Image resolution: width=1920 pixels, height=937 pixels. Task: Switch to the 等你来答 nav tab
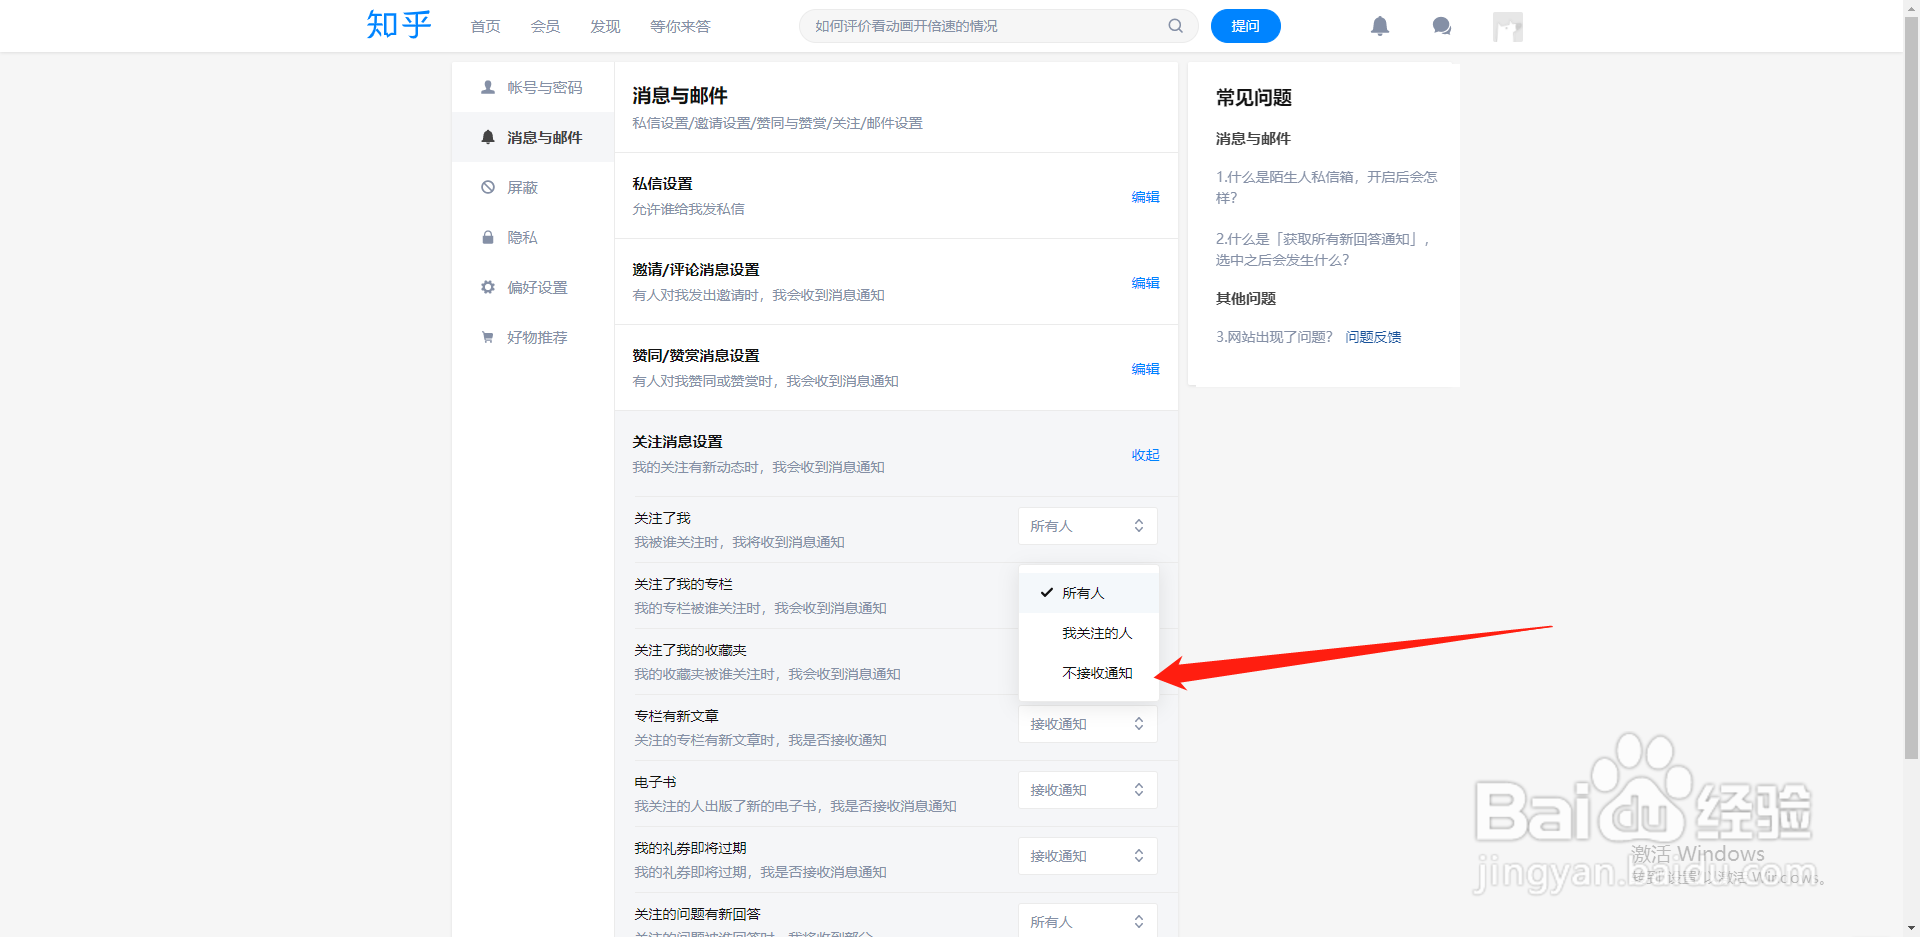point(680,26)
